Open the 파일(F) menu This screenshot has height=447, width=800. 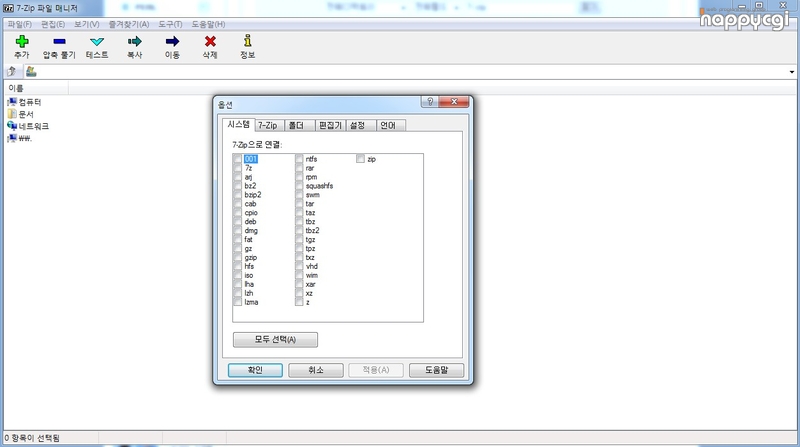pyautogui.click(x=19, y=24)
